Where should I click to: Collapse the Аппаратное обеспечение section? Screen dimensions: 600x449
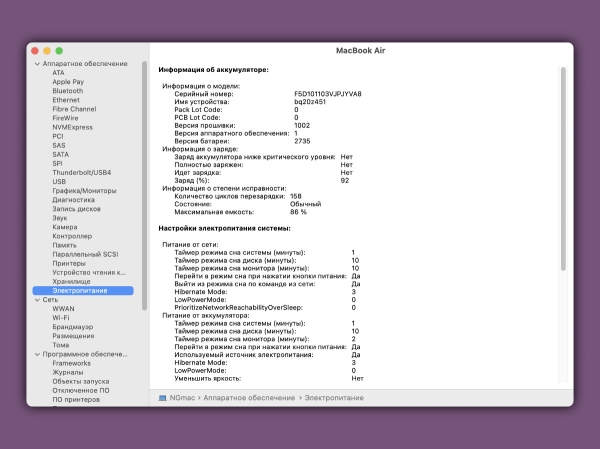[x=37, y=64]
